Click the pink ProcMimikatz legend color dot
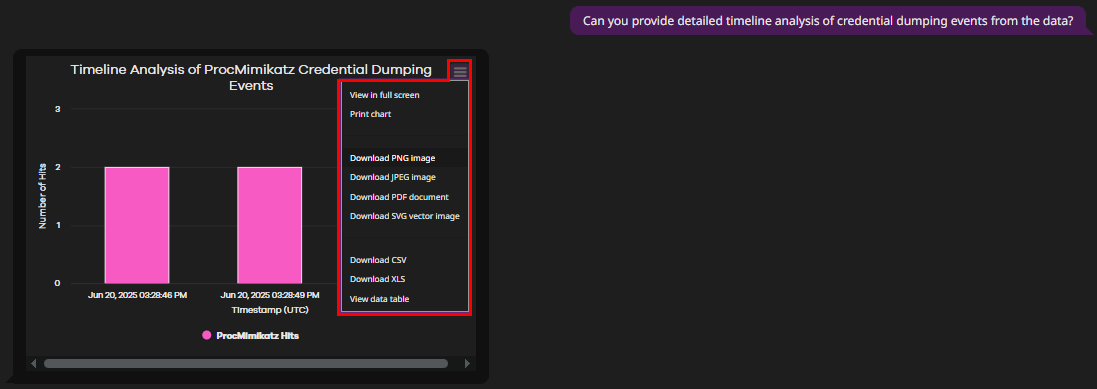 point(206,336)
